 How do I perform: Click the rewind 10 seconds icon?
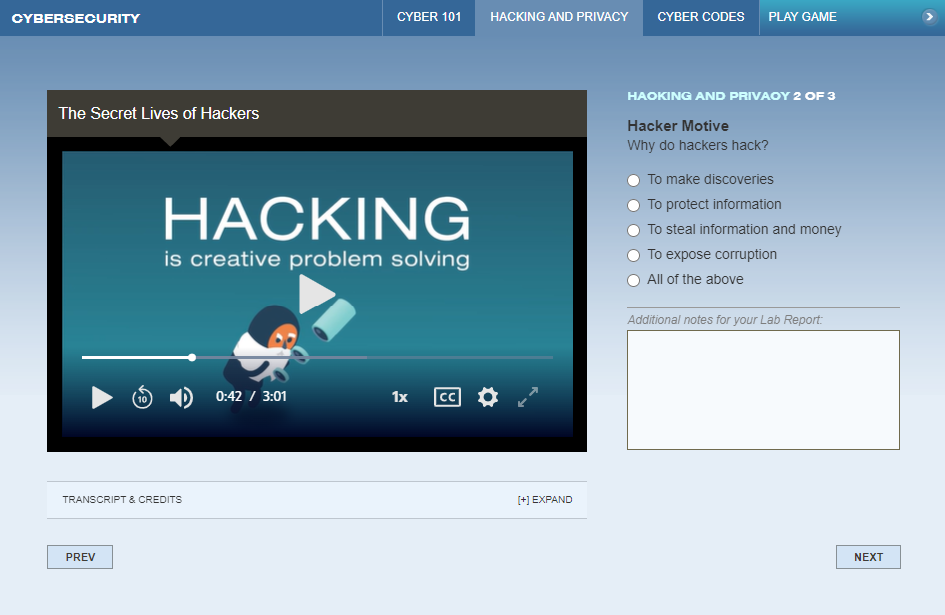142,397
